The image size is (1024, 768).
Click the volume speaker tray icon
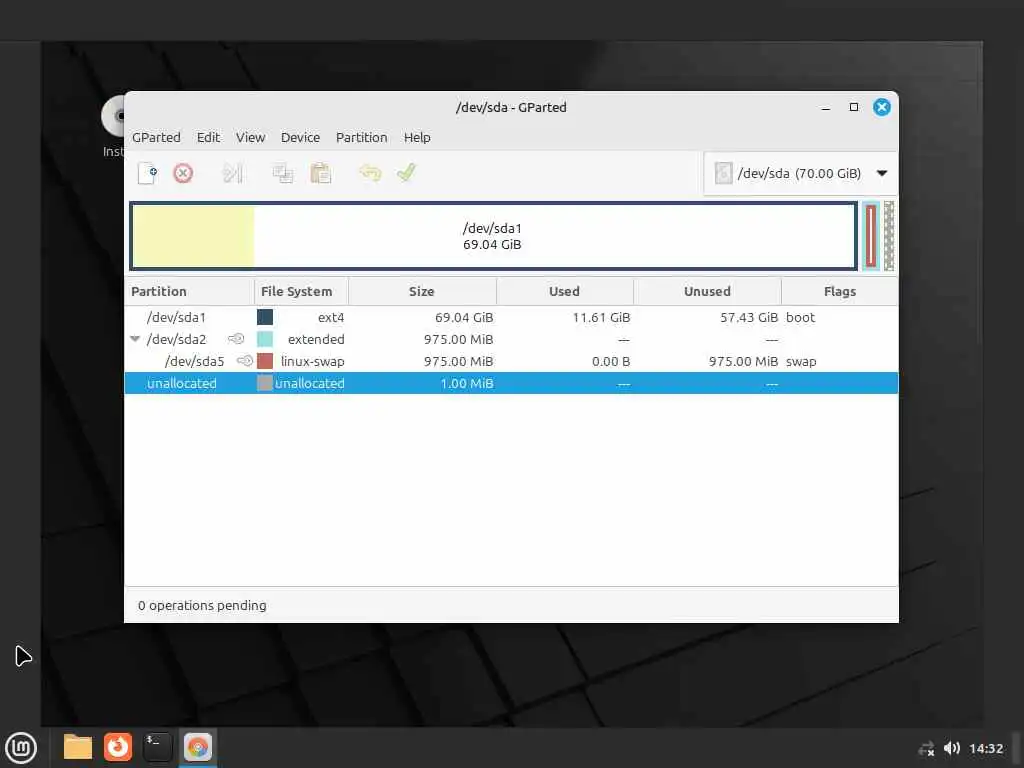coord(952,748)
